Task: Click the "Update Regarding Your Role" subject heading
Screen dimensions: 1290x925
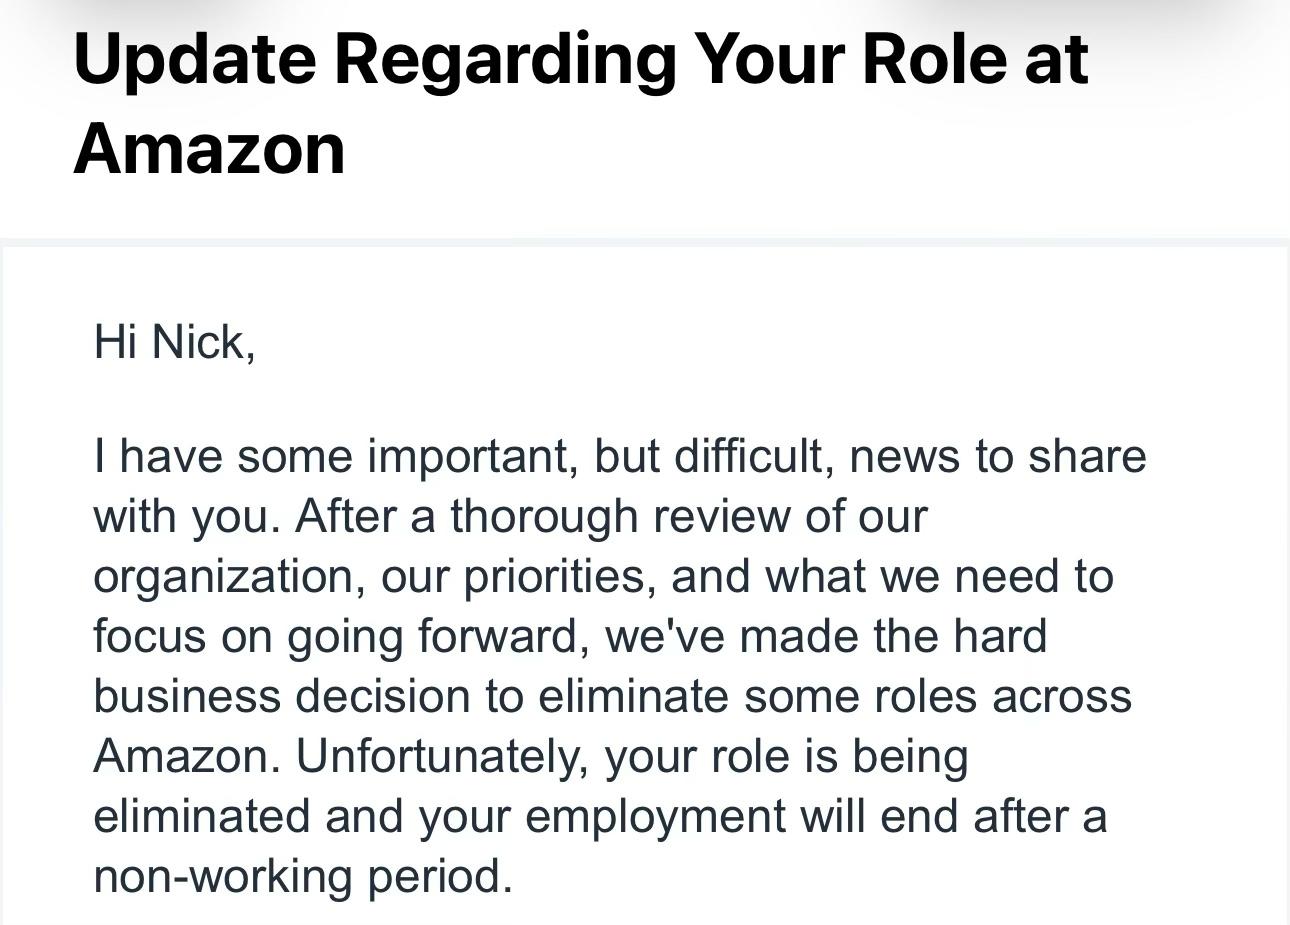Action: (x=580, y=59)
